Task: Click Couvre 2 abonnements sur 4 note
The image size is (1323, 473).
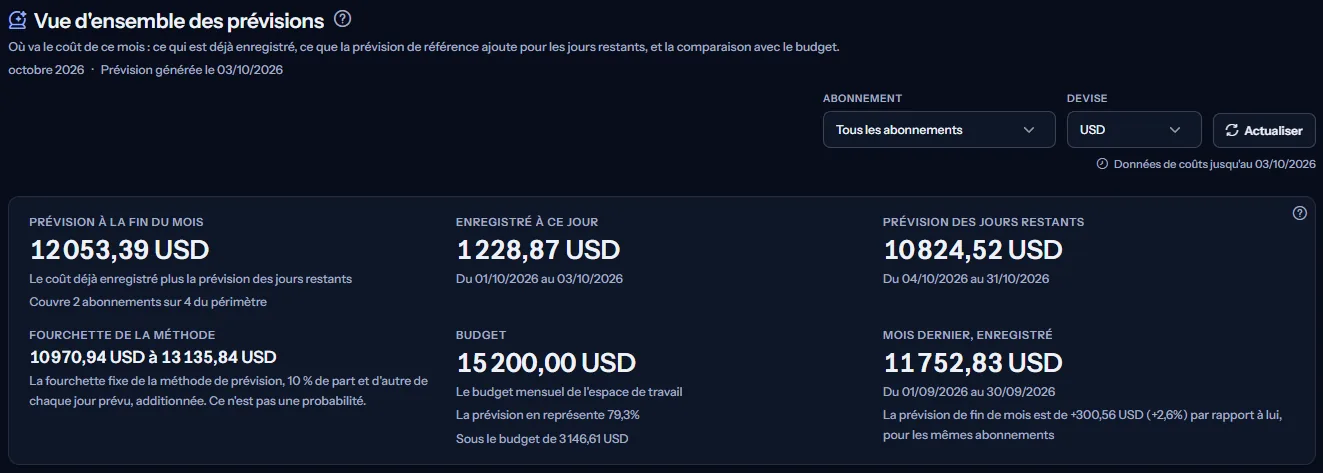Action: pyautogui.click(x=148, y=301)
